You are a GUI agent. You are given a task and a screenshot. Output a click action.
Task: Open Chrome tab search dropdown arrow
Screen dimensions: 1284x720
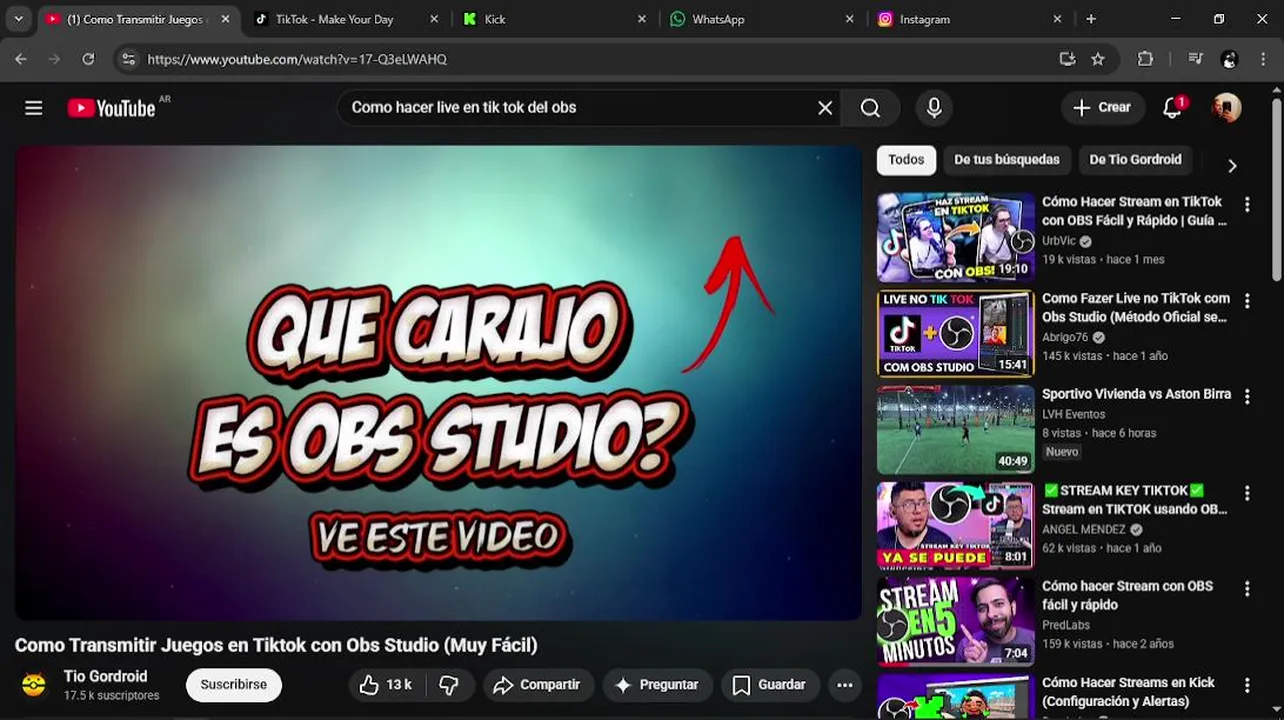18,19
